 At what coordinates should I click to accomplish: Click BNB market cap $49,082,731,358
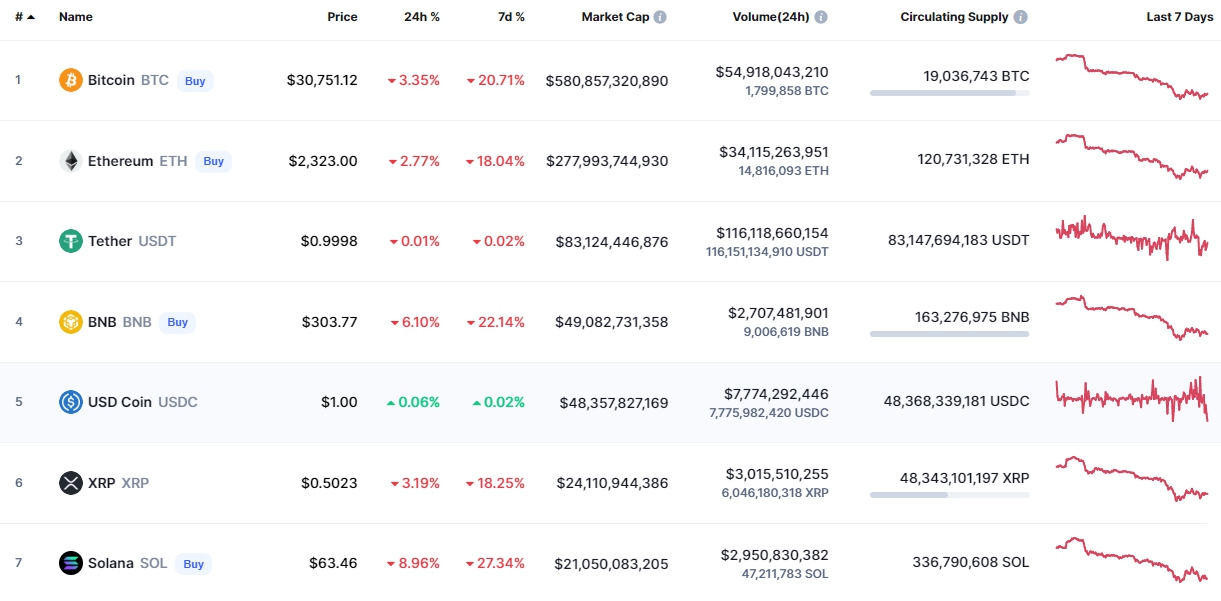click(612, 322)
